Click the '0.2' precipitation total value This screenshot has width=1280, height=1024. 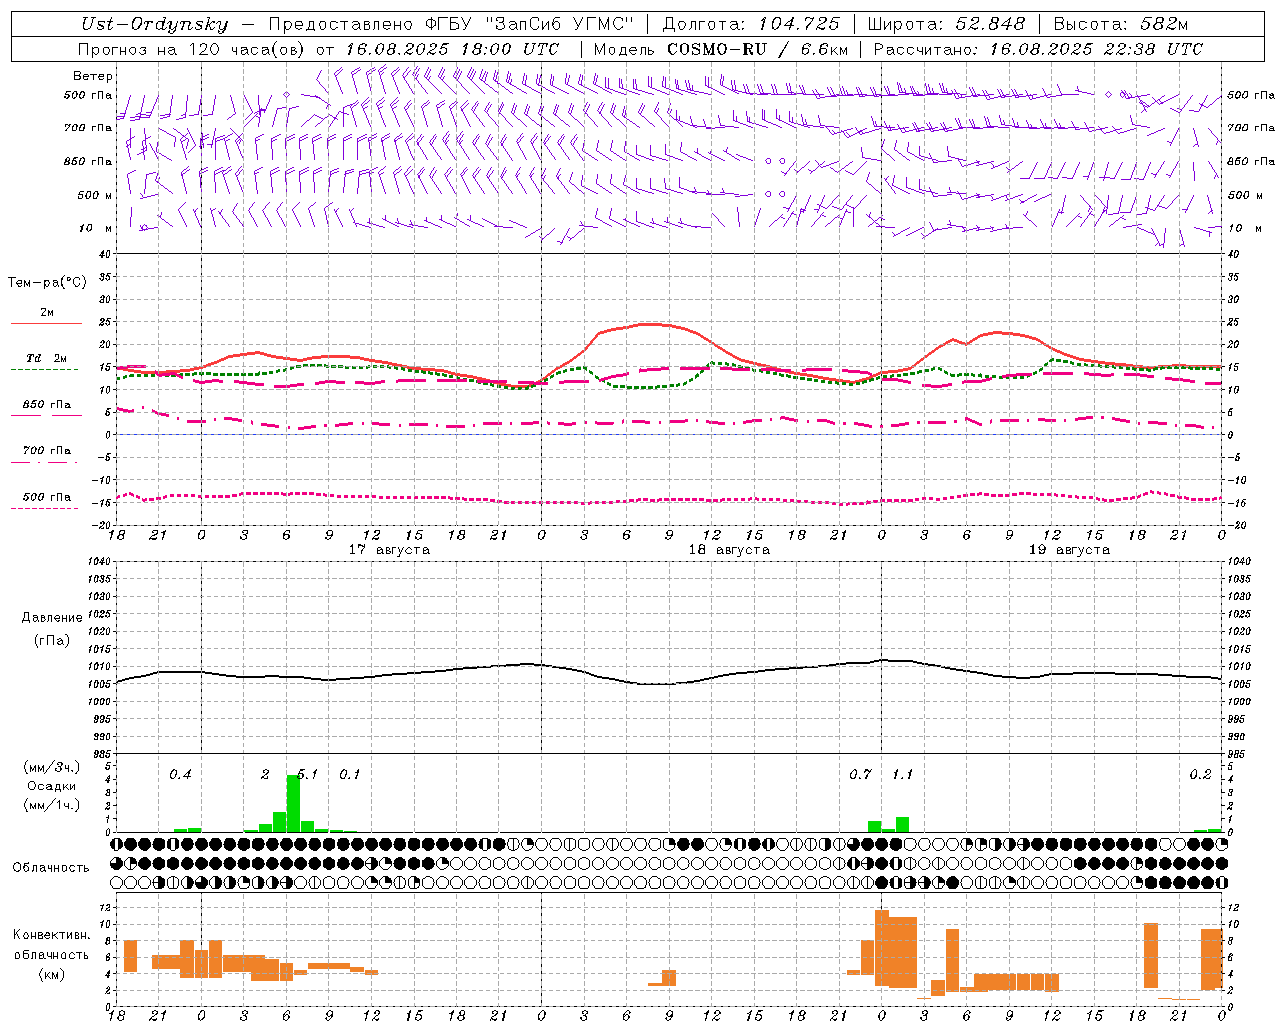(x=1200, y=774)
